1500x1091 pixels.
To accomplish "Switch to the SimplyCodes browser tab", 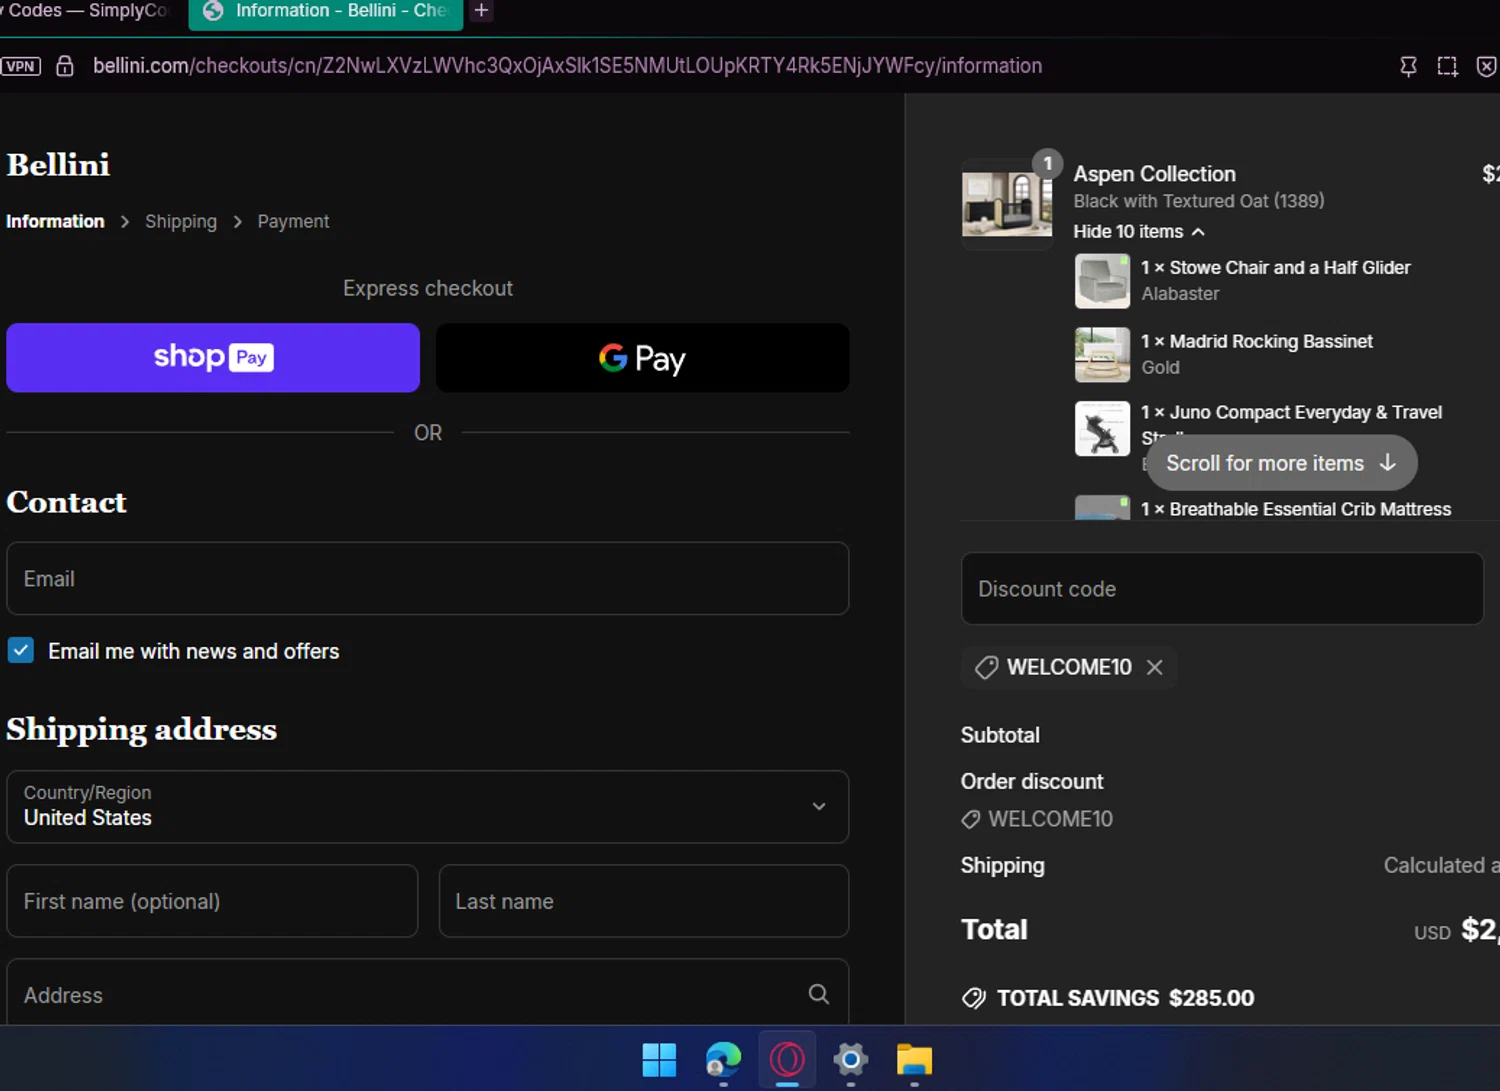I will point(88,11).
